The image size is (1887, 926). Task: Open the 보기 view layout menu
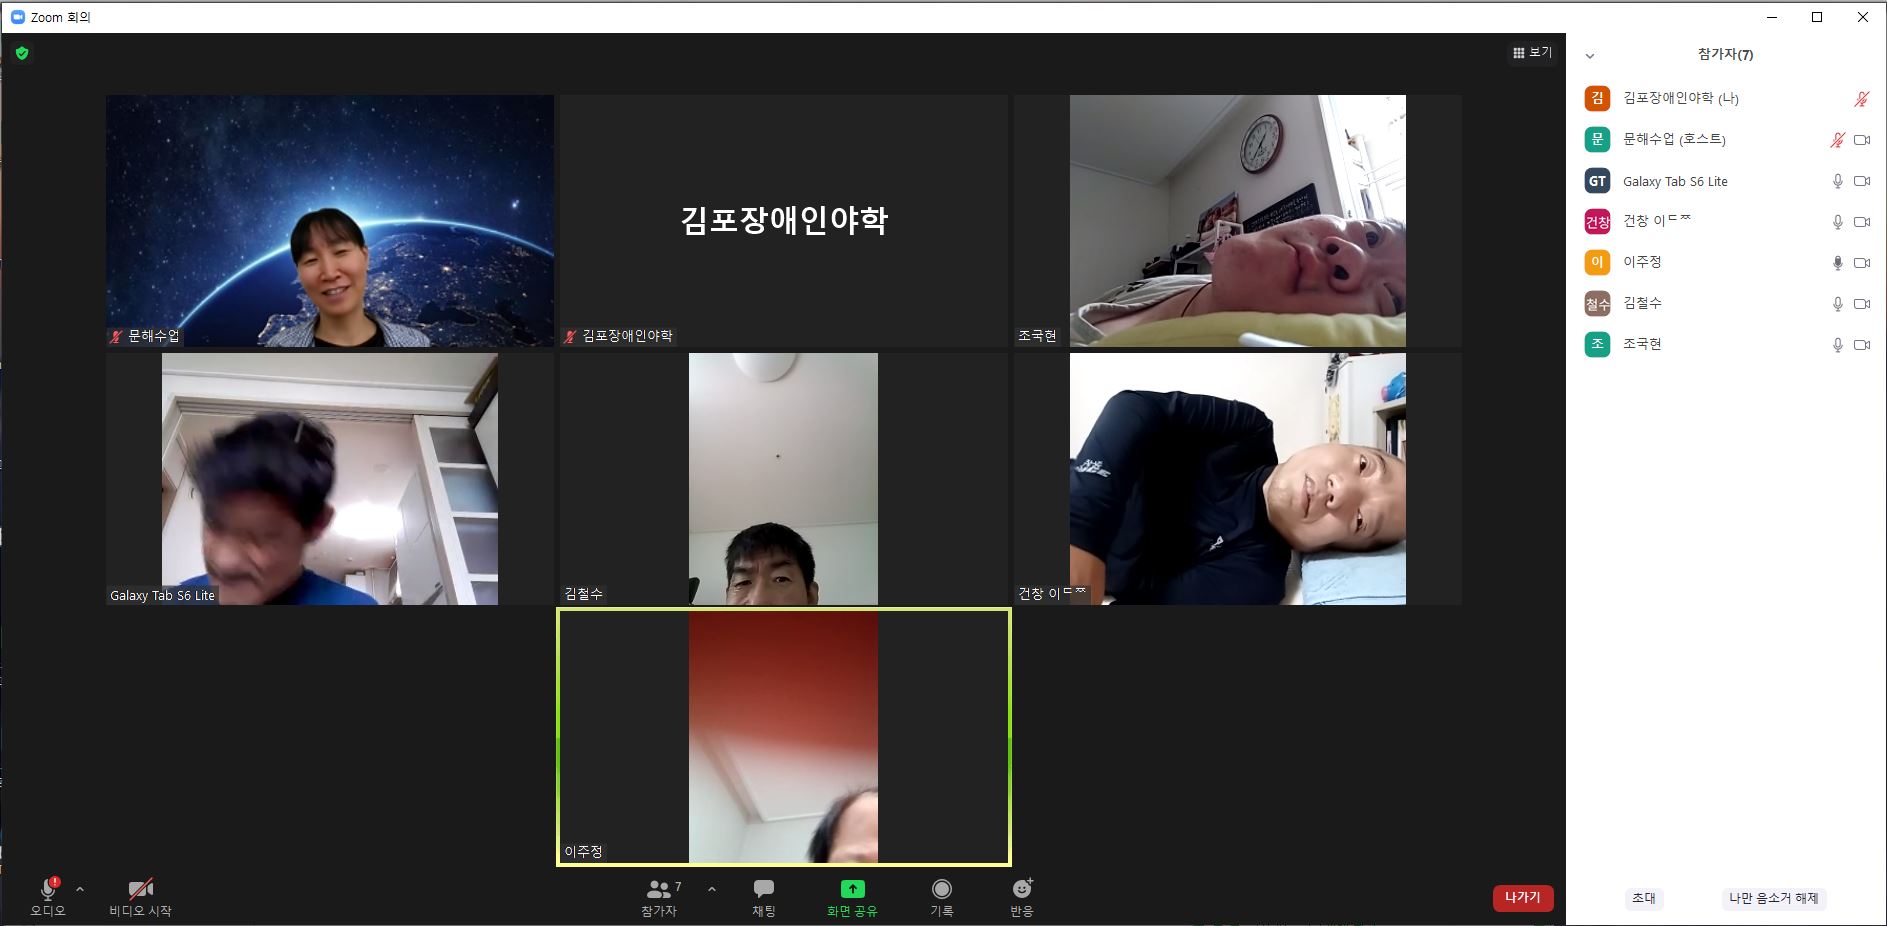[1532, 53]
